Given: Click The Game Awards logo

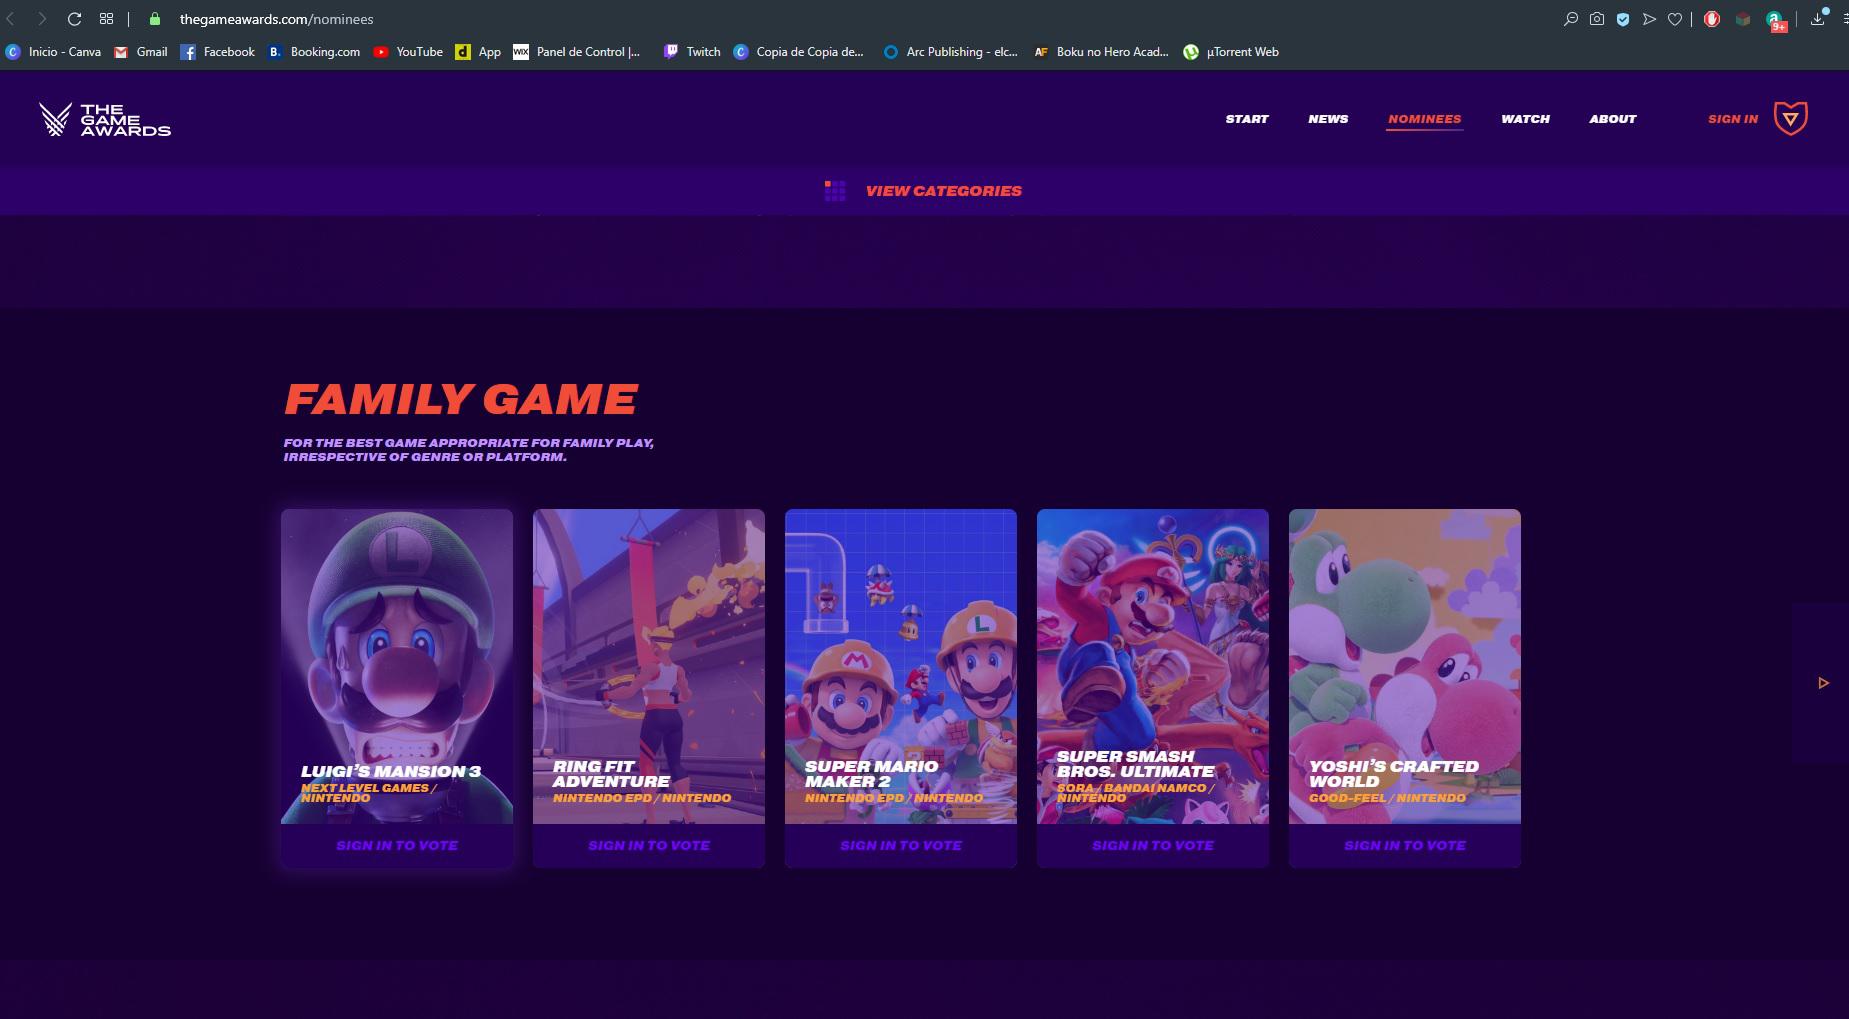Looking at the screenshot, I should click(x=105, y=119).
